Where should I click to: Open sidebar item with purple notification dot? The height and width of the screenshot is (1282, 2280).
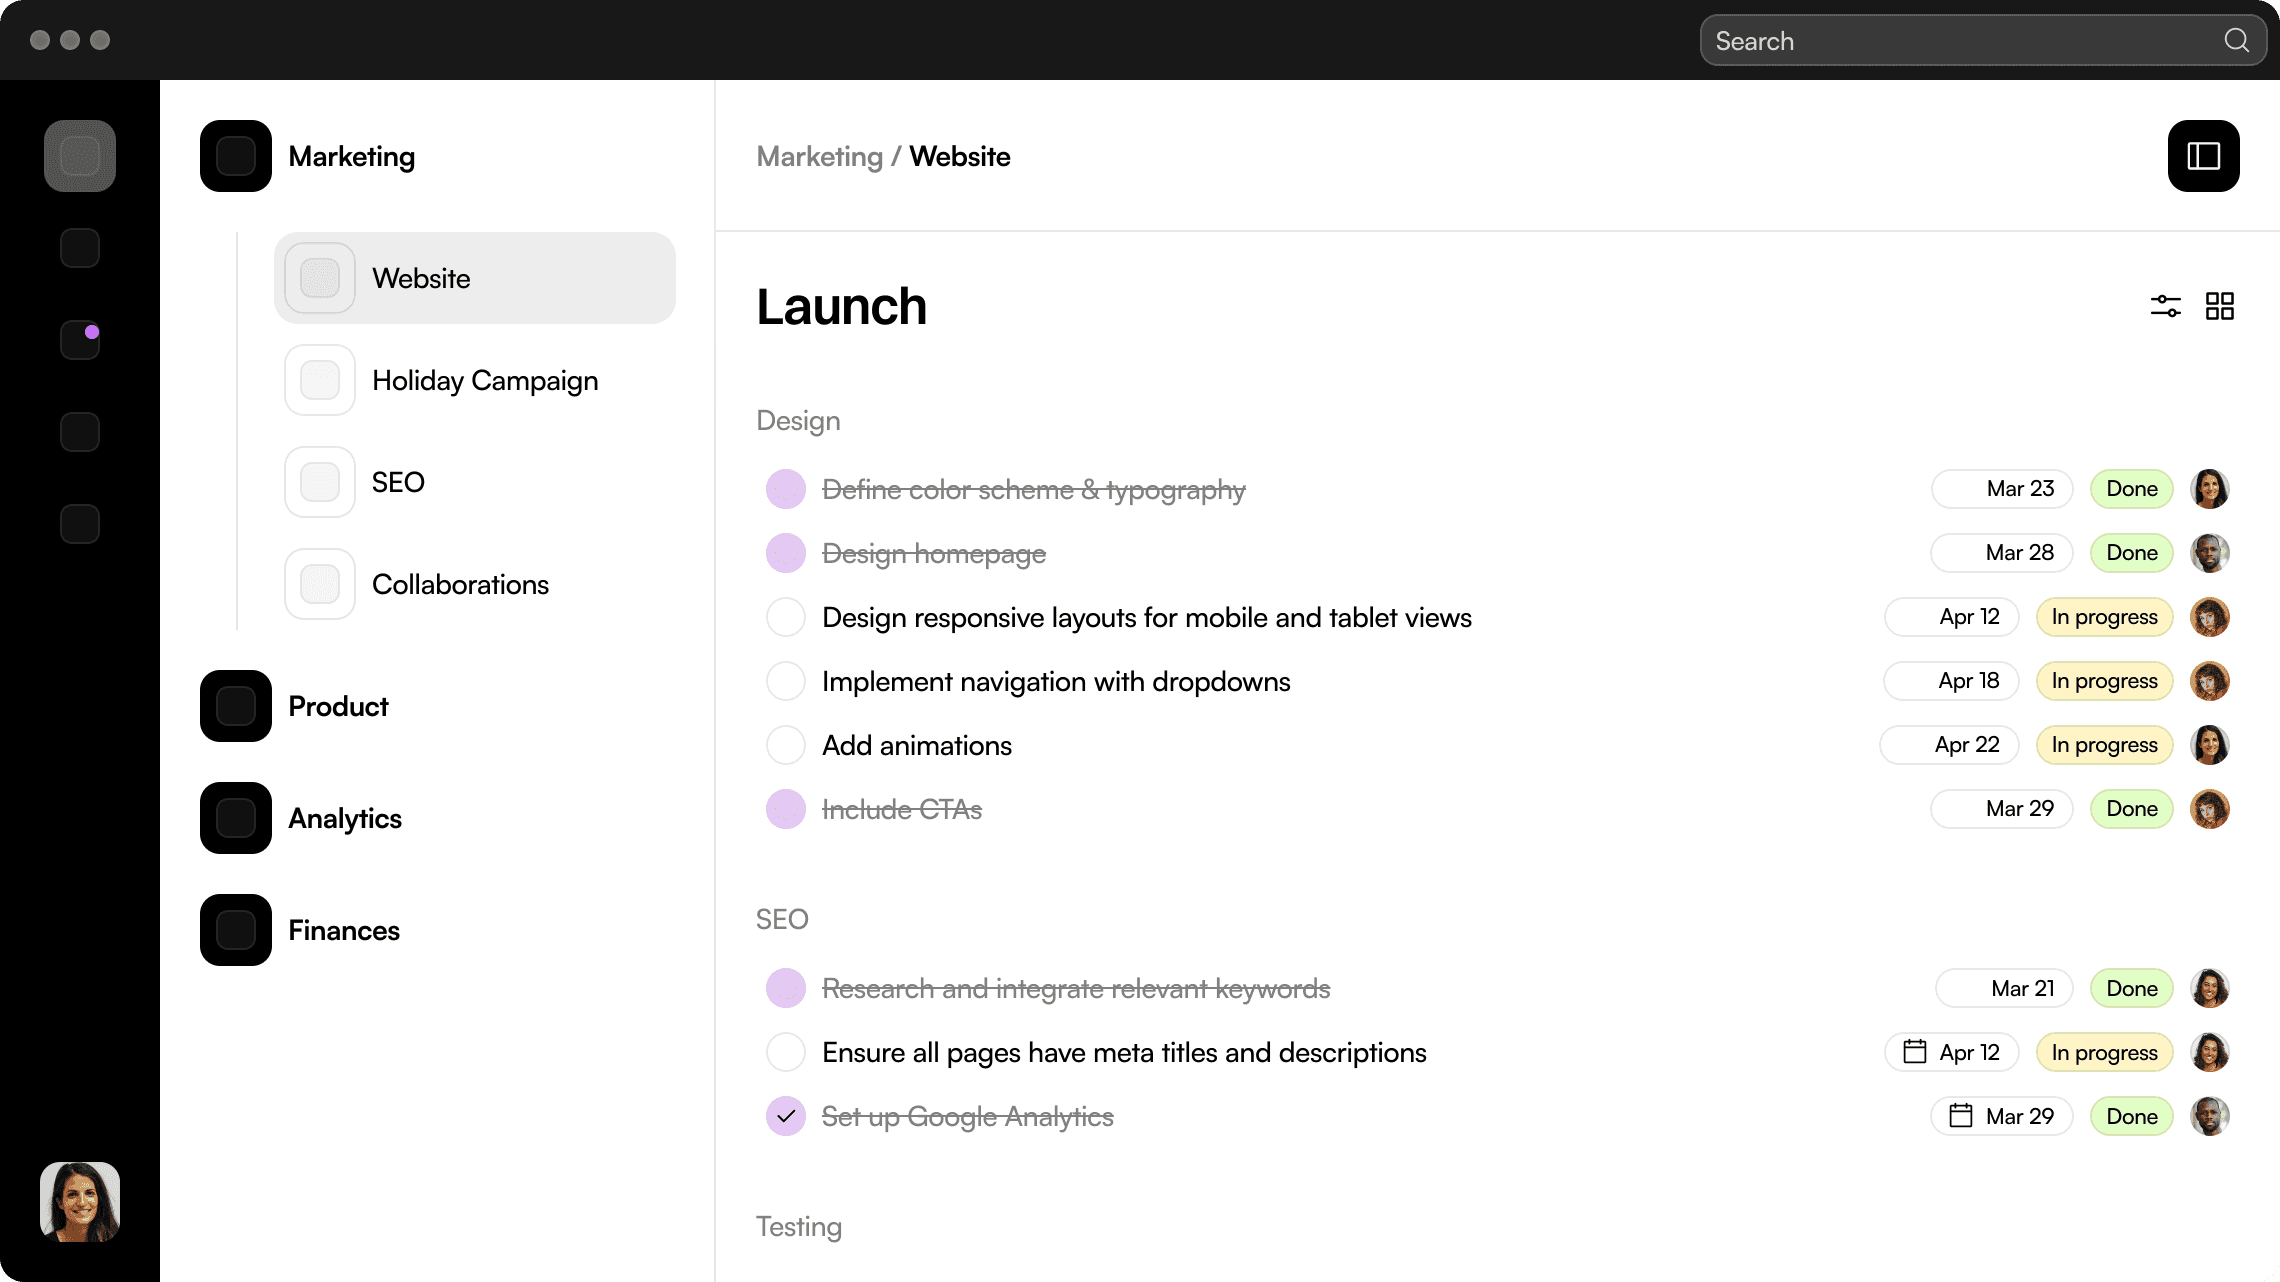tap(80, 340)
